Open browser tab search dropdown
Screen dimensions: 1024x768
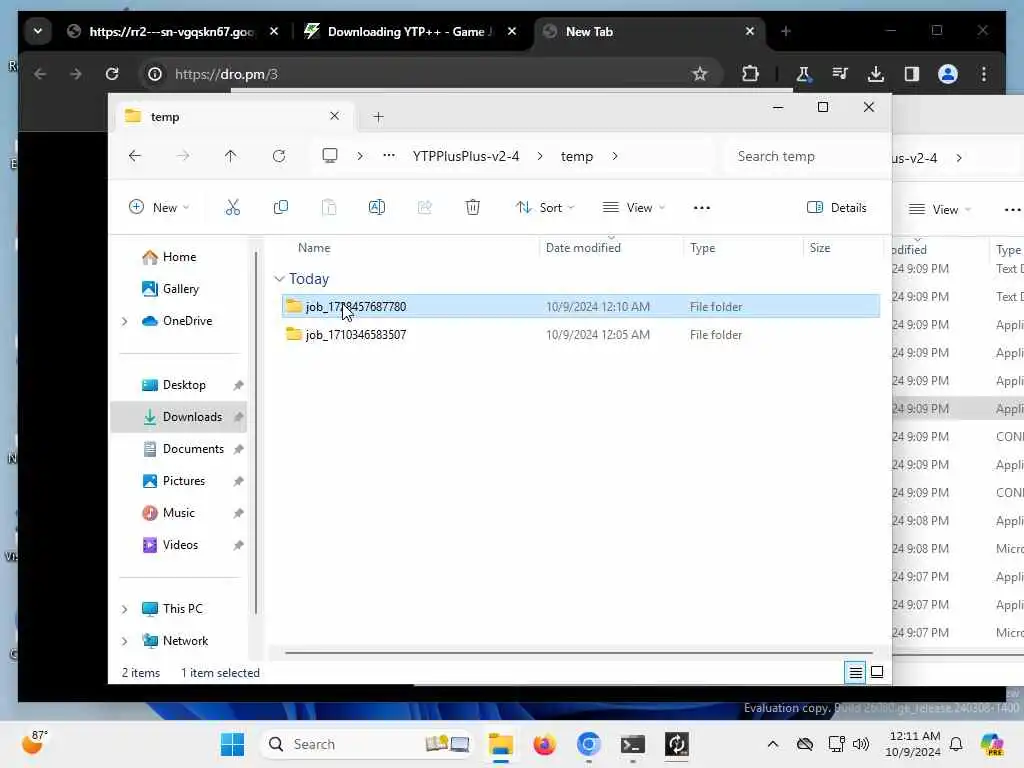point(38,31)
